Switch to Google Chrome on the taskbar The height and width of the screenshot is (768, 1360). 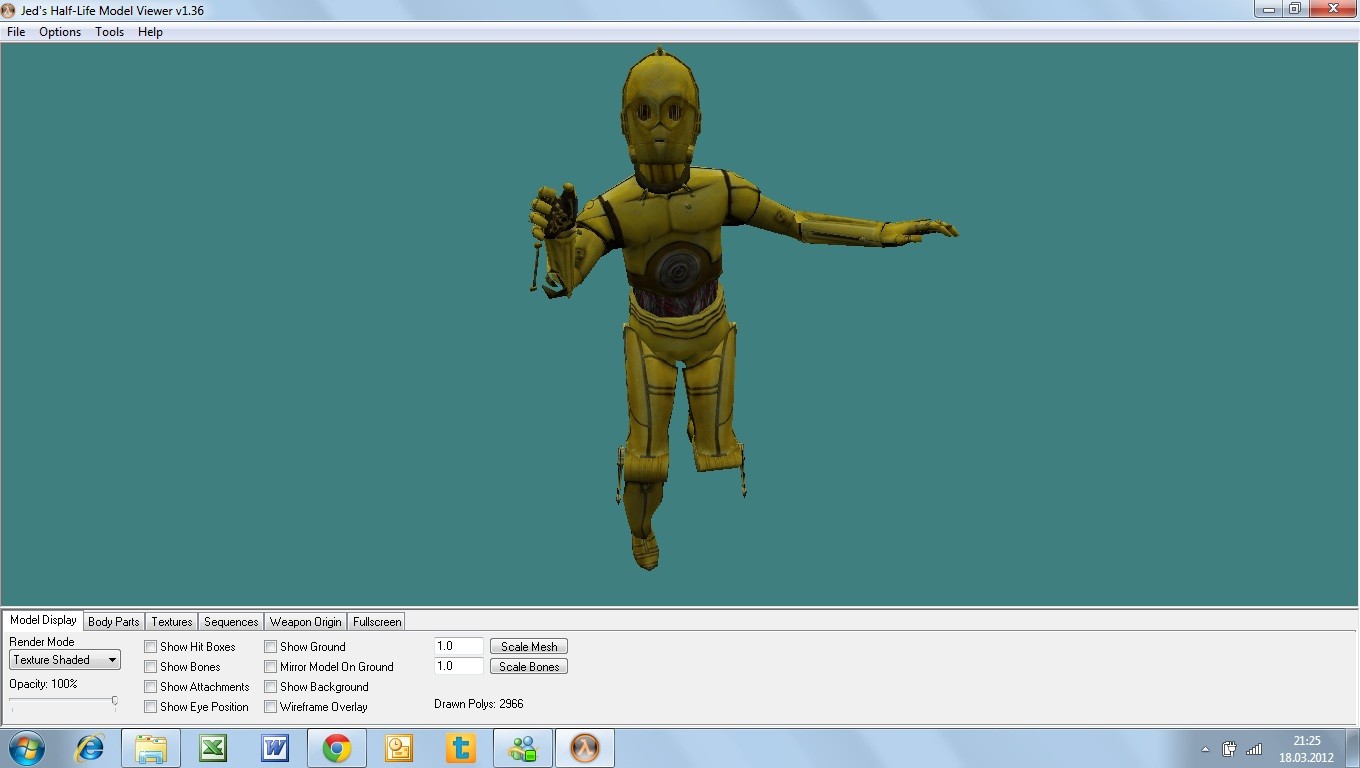pos(337,748)
